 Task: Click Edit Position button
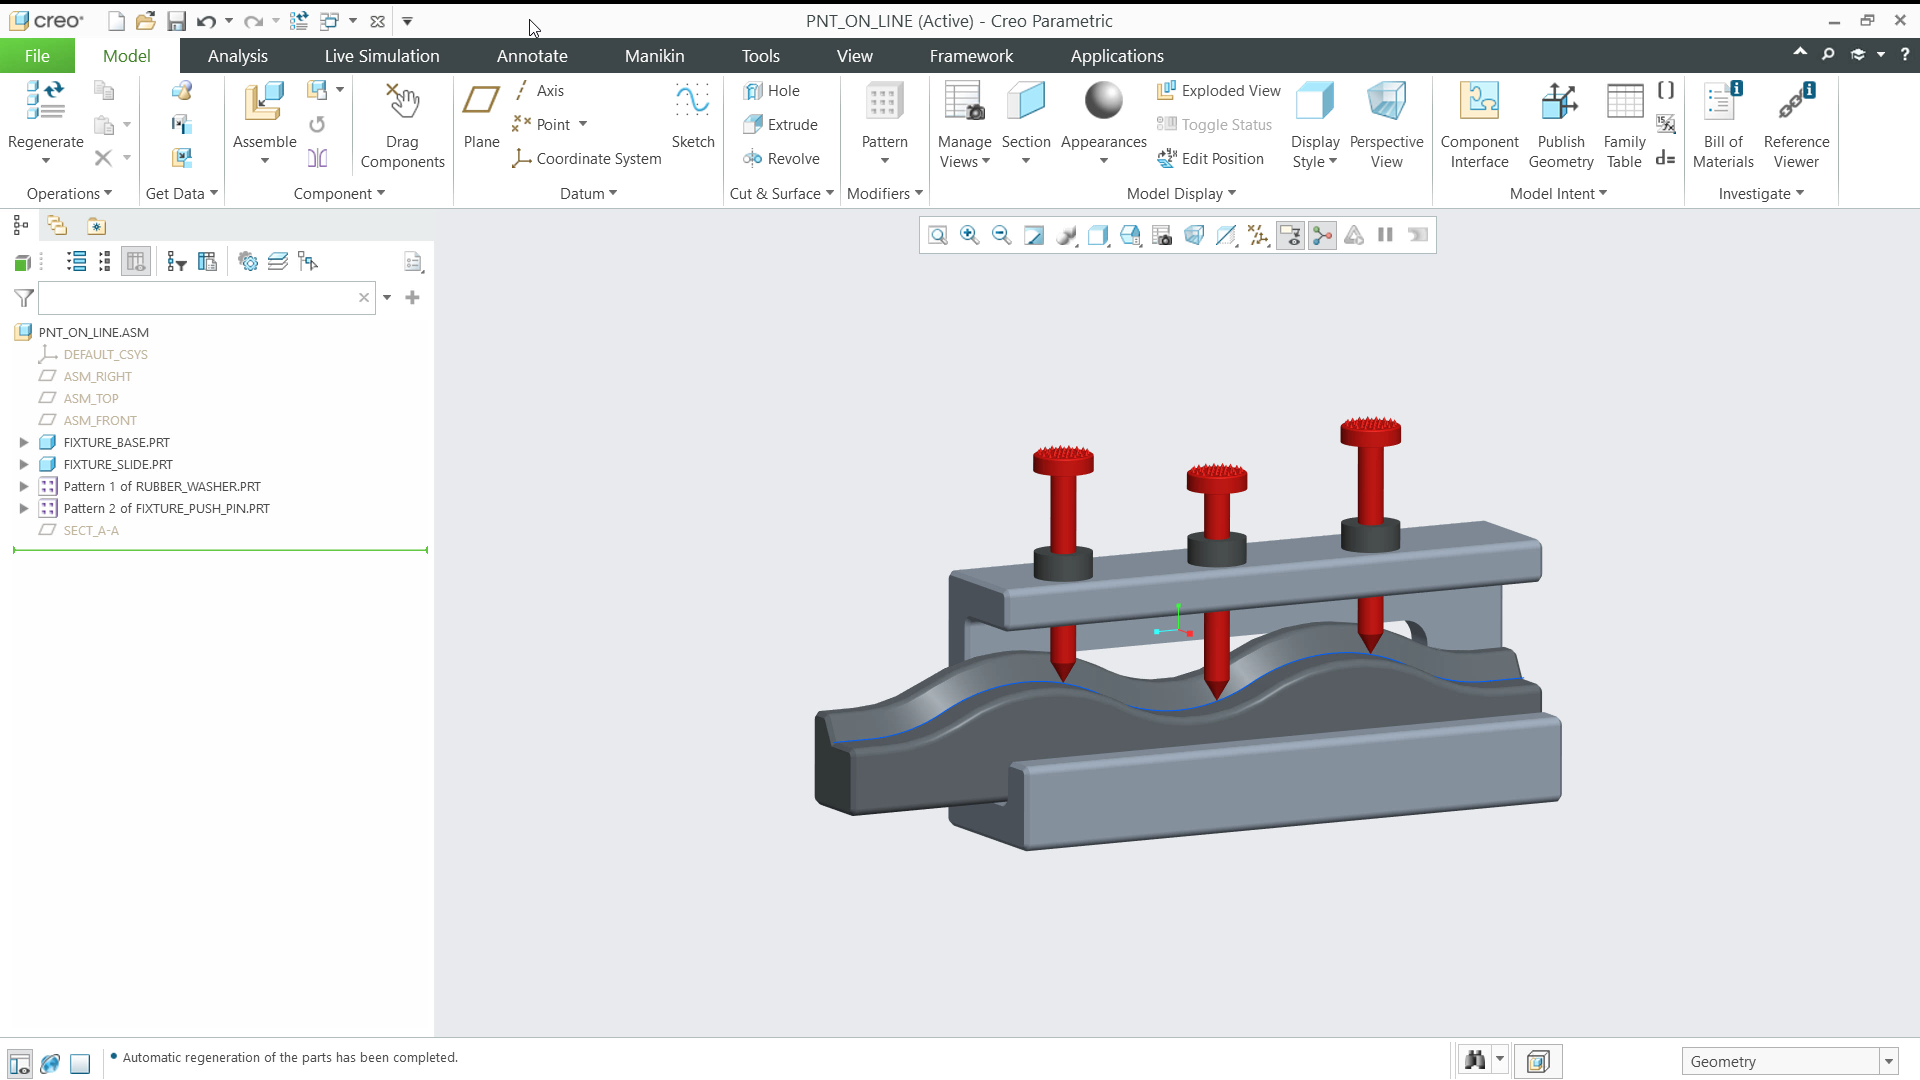[x=1210, y=159]
